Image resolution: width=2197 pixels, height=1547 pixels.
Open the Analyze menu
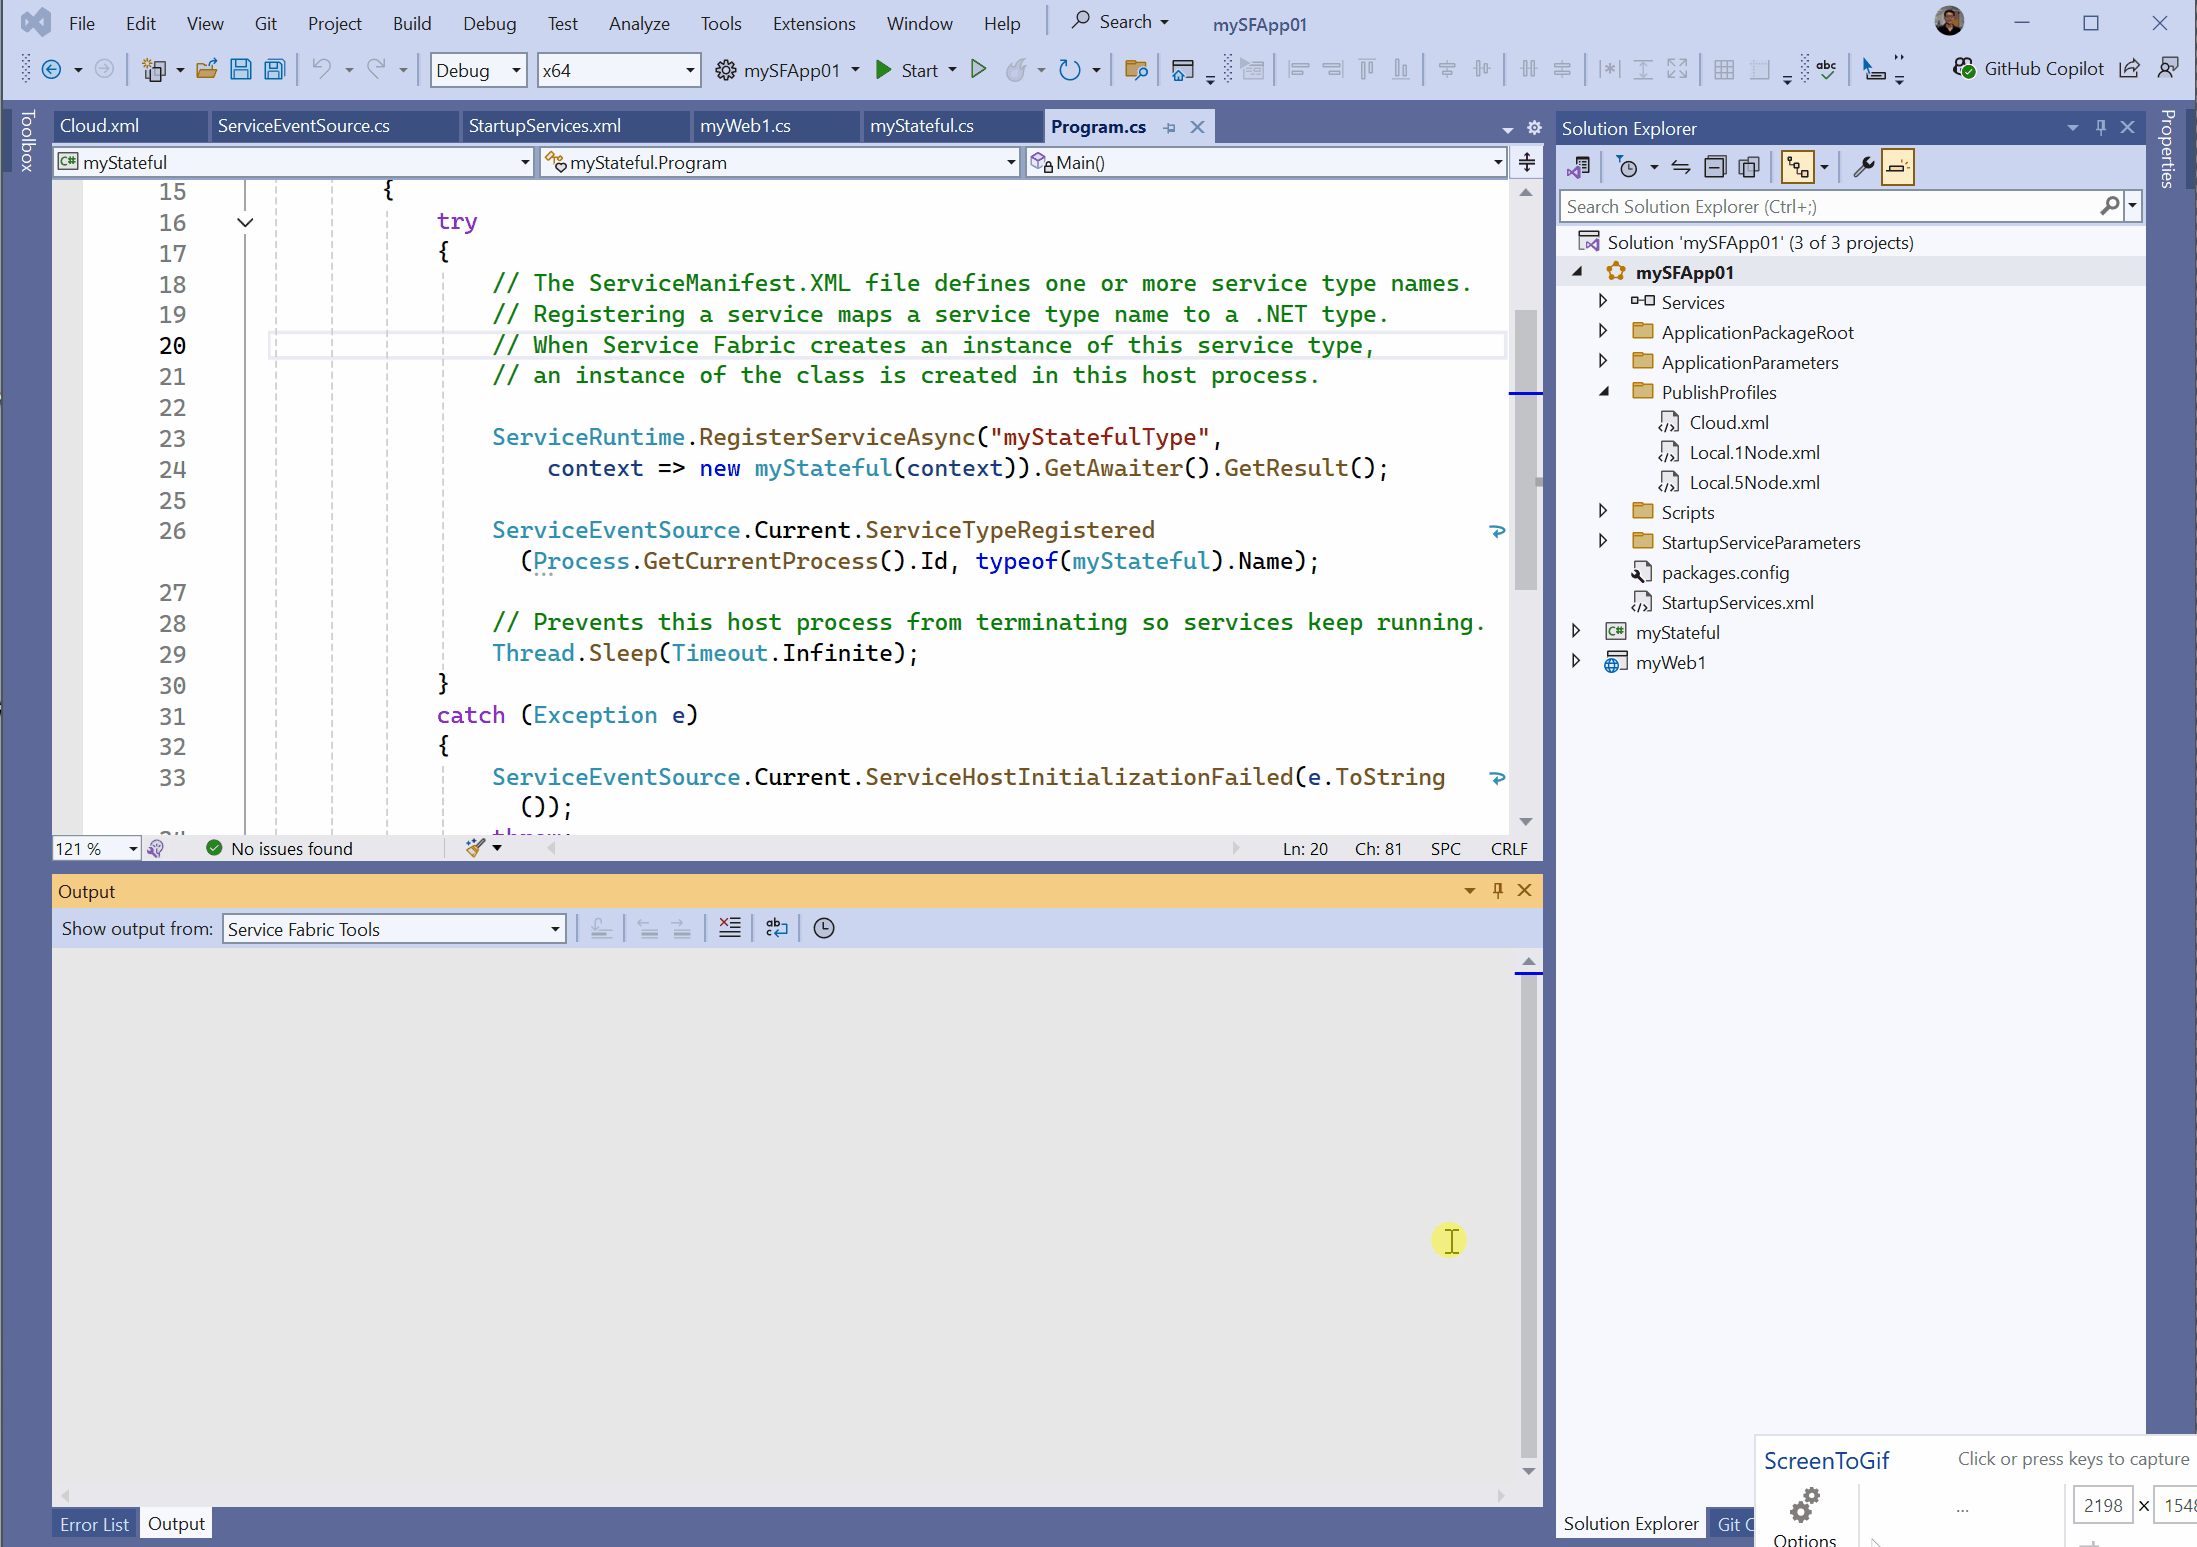pyautogui.click(x=638, y=23)
